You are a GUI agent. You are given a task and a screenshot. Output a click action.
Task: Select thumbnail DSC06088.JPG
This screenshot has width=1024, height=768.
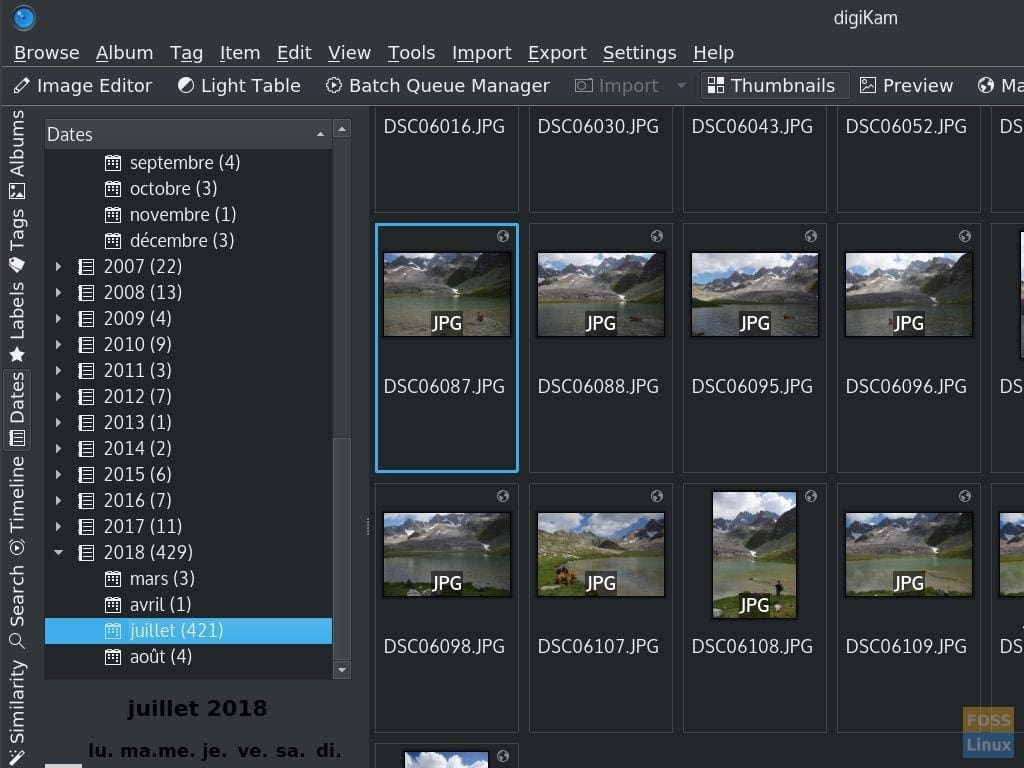601,295
